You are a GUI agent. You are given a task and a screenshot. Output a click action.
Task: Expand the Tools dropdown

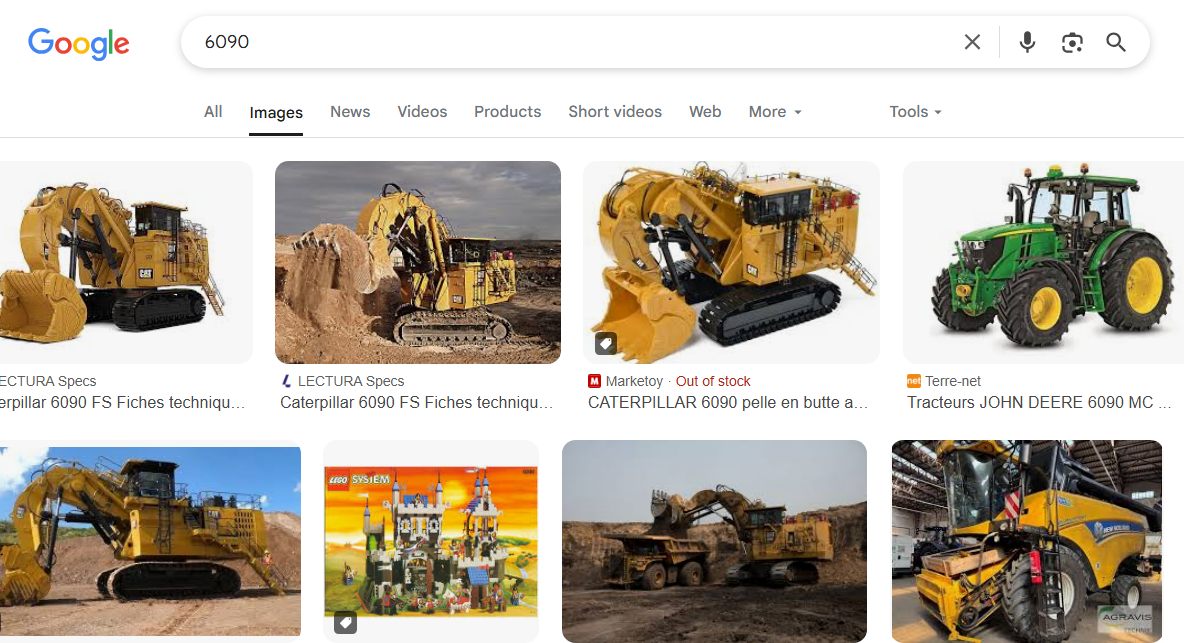(x=915, y=112)
